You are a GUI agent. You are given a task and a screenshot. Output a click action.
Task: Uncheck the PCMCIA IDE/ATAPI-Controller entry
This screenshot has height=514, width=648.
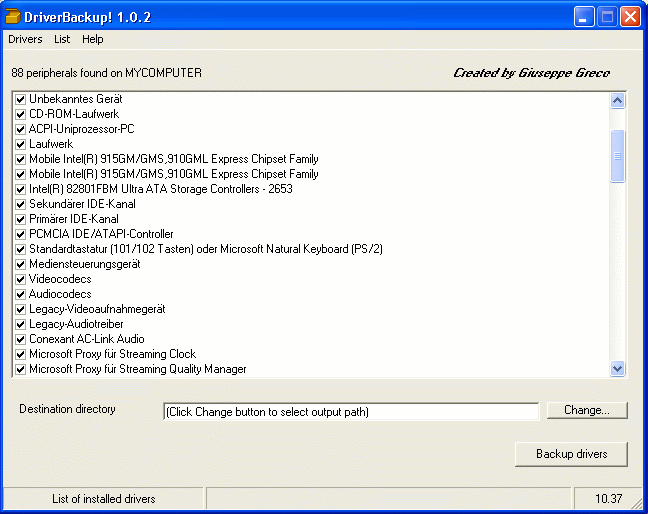click(20, 235)
